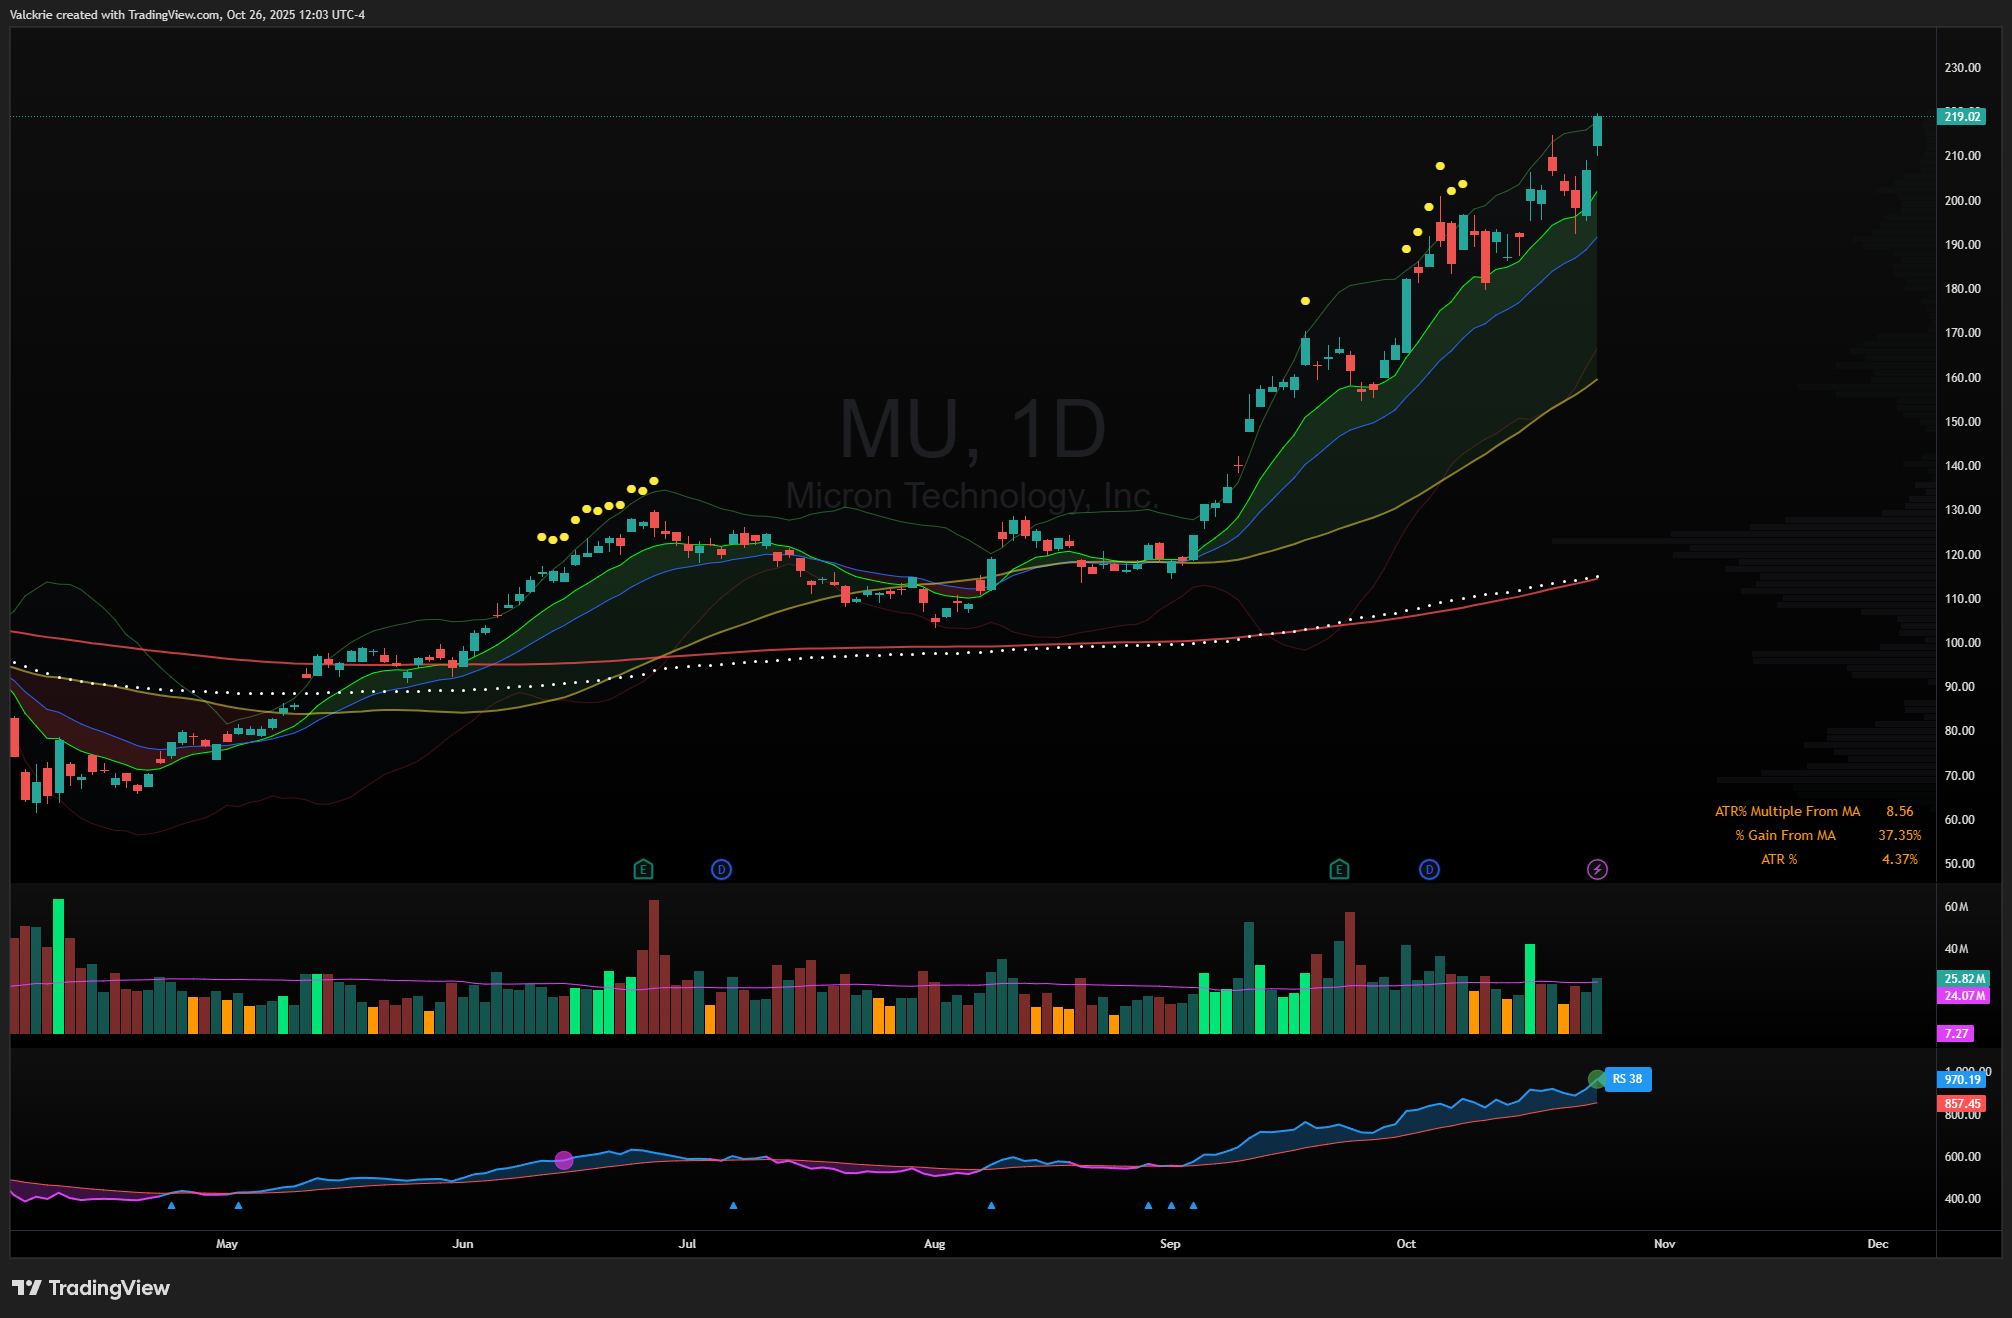This screenshot has width=2012, height=1318.
Task: Click the June earnings E marker
Action: pos(643,869)
